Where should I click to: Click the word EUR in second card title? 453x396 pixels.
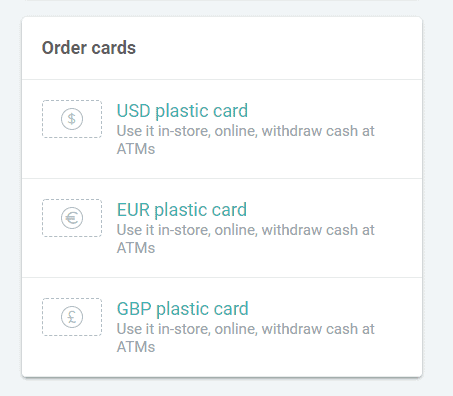tap(133, 210)
